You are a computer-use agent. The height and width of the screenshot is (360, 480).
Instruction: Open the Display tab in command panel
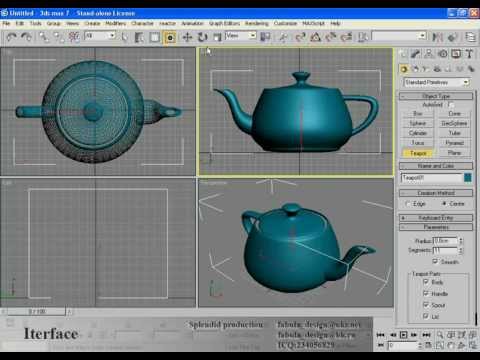[456, 54]
